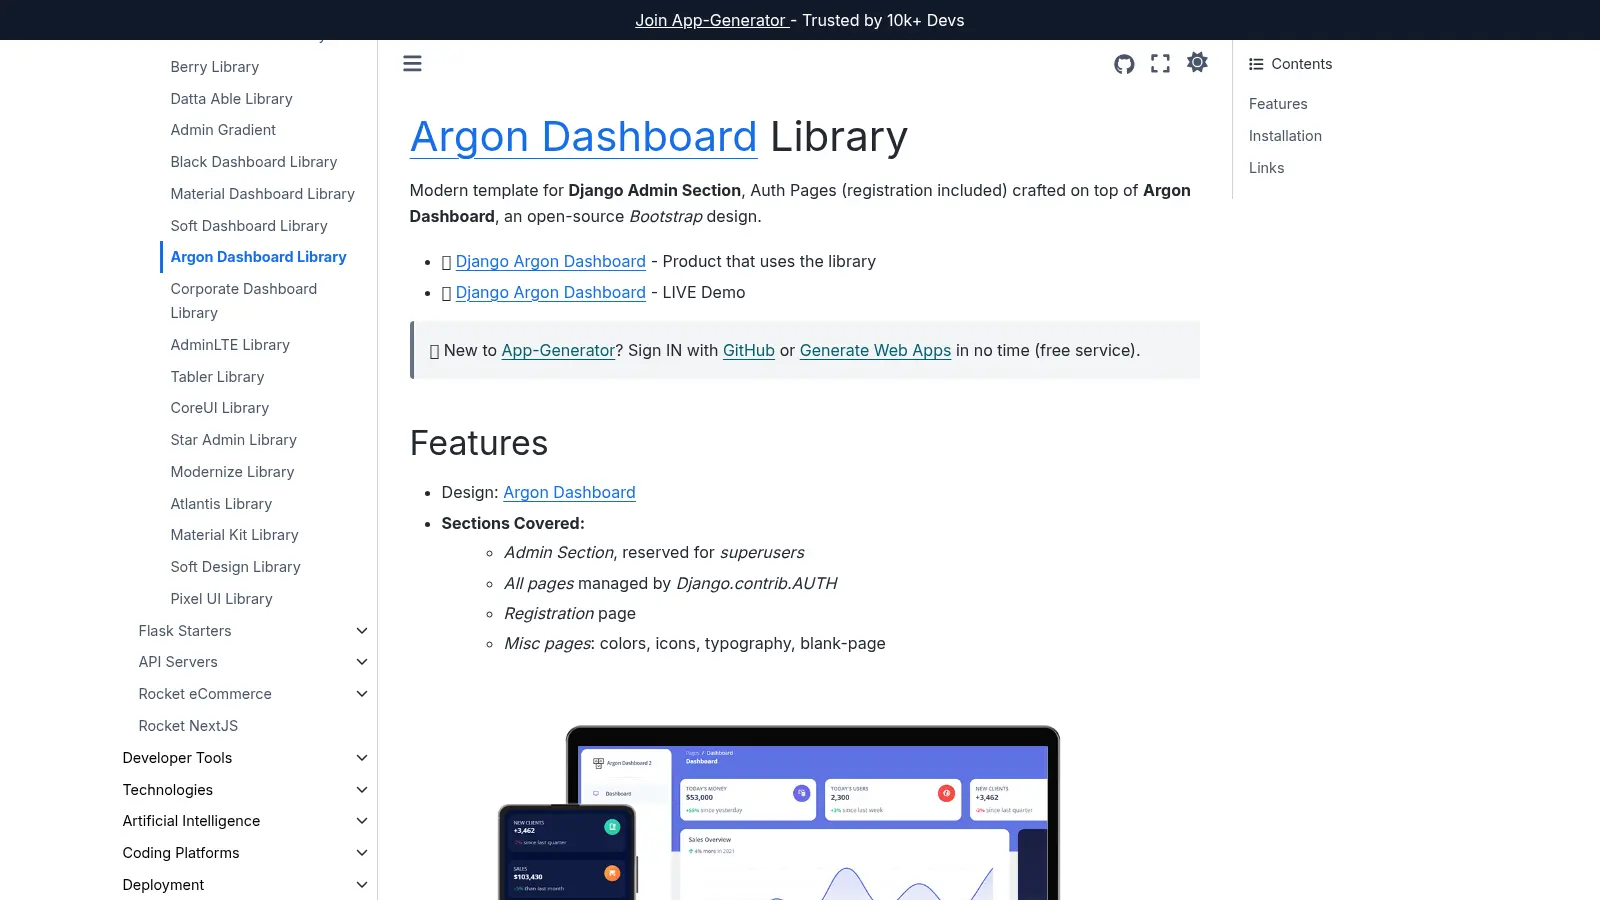This screenshot has height=900, width=1600.
Task: Click App-Generator link in notice box
Action: click(558, 350)
